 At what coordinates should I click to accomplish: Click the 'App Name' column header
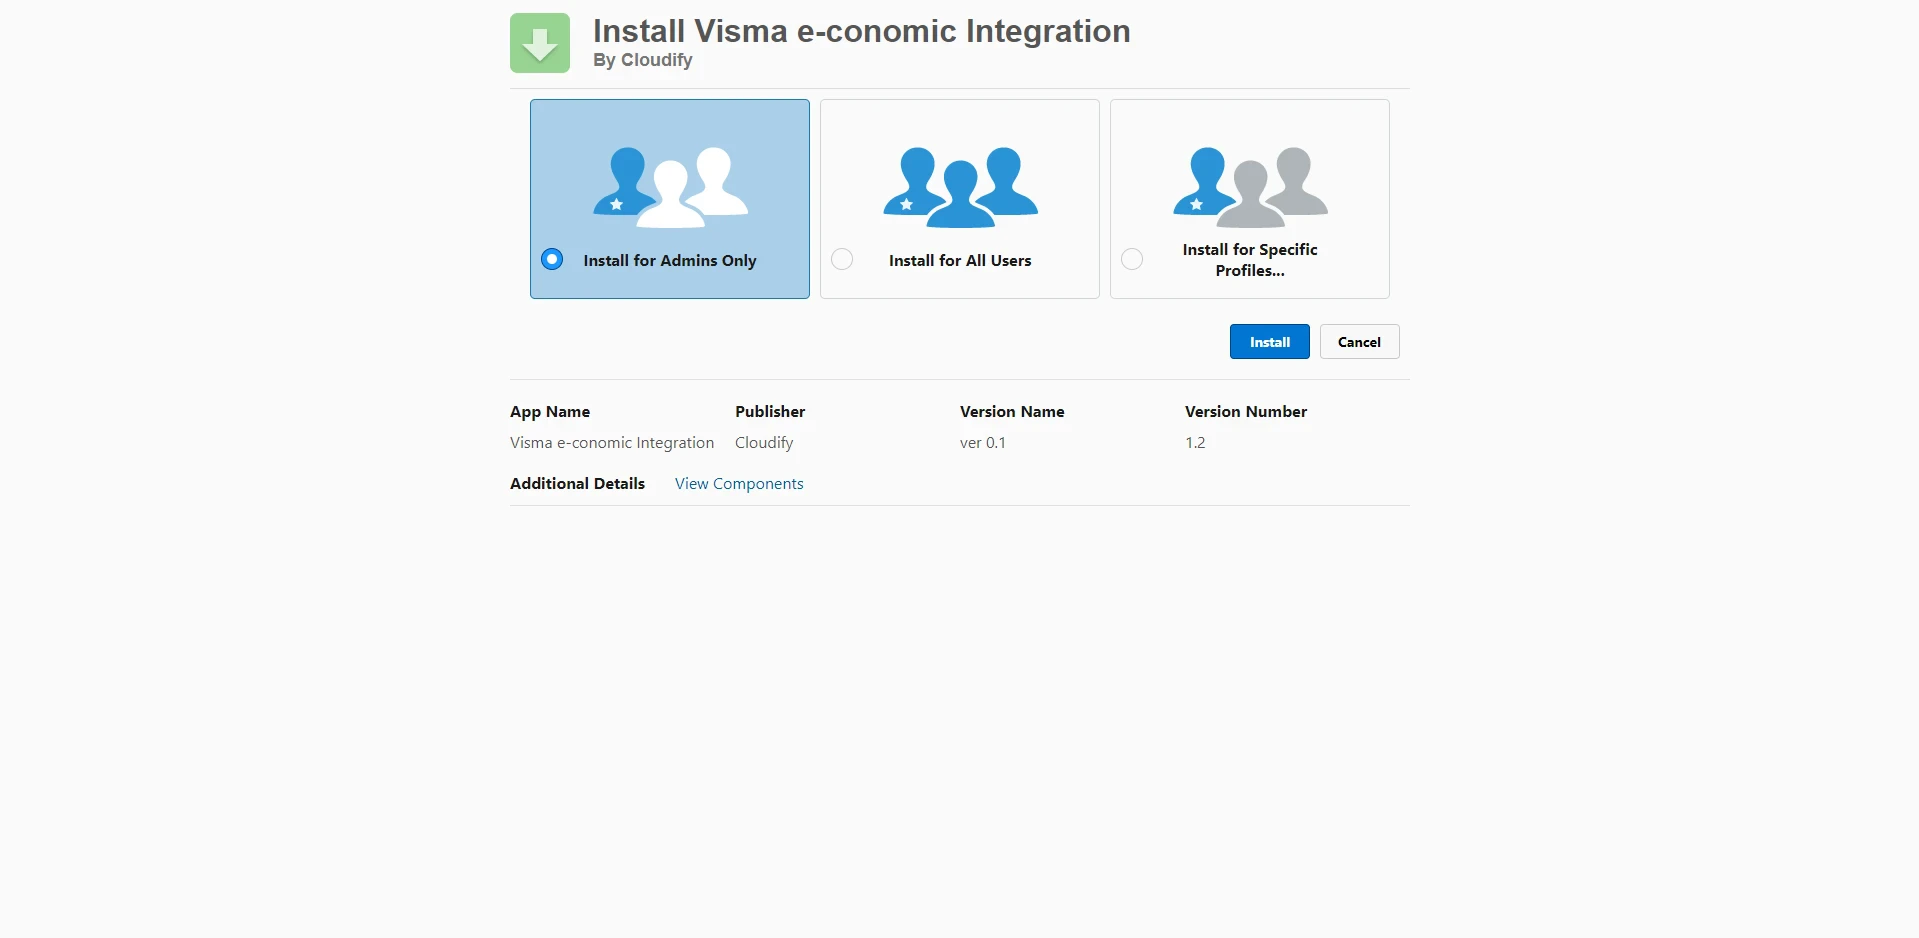point(550,412)
